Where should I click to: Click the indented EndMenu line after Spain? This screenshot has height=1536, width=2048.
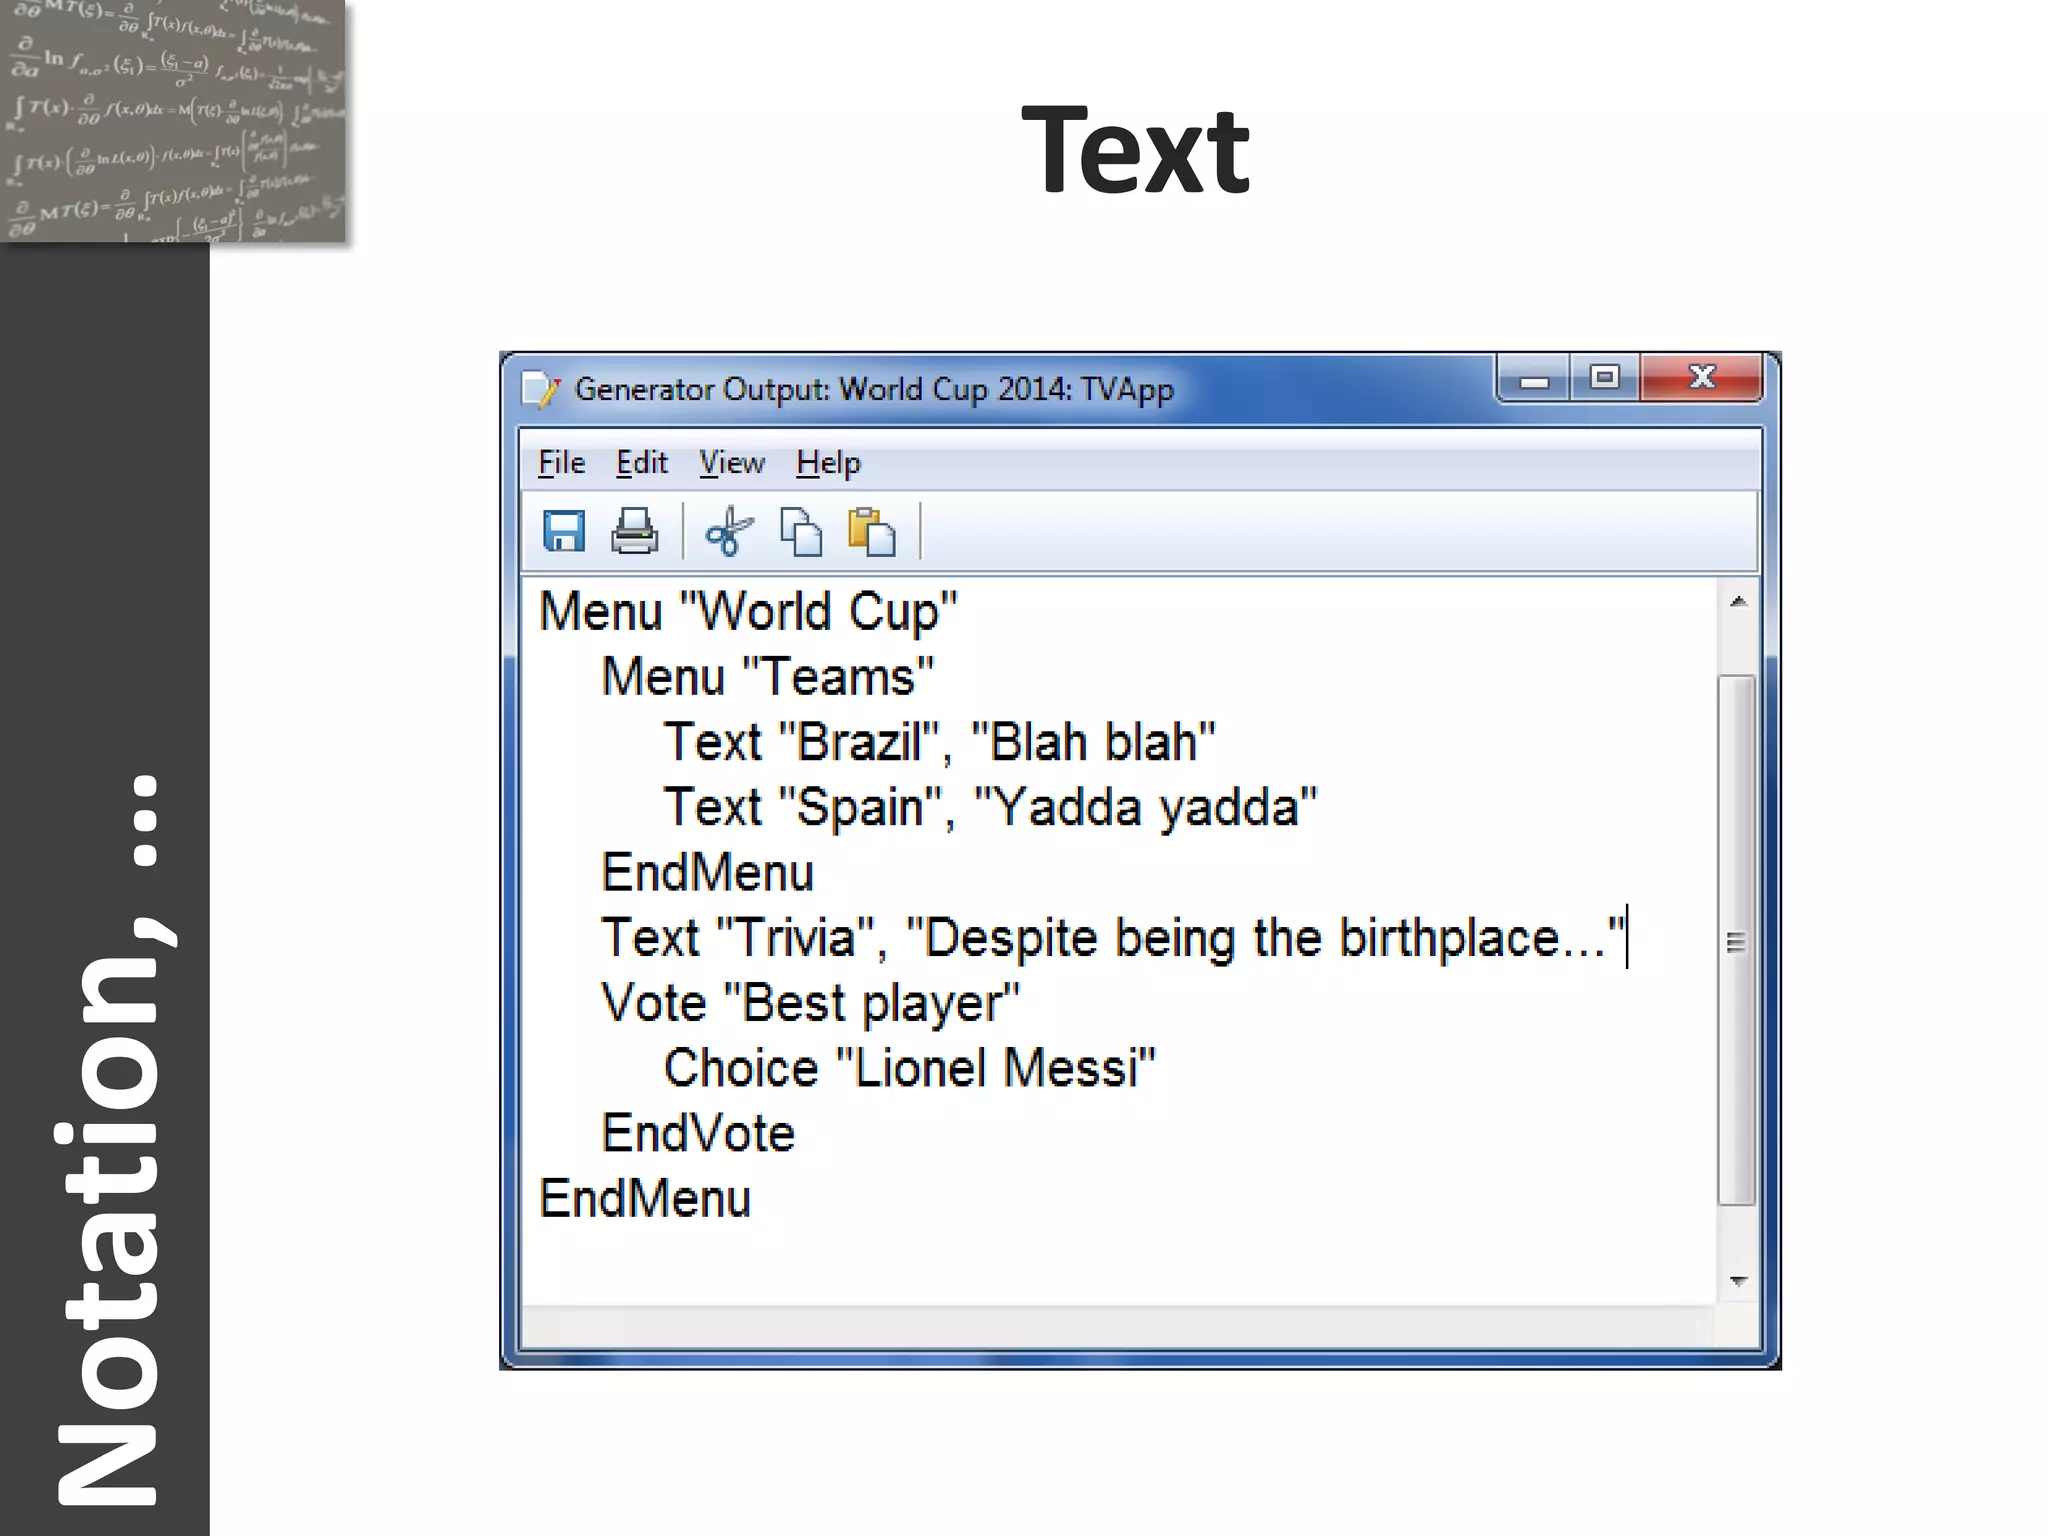(707, 873)
